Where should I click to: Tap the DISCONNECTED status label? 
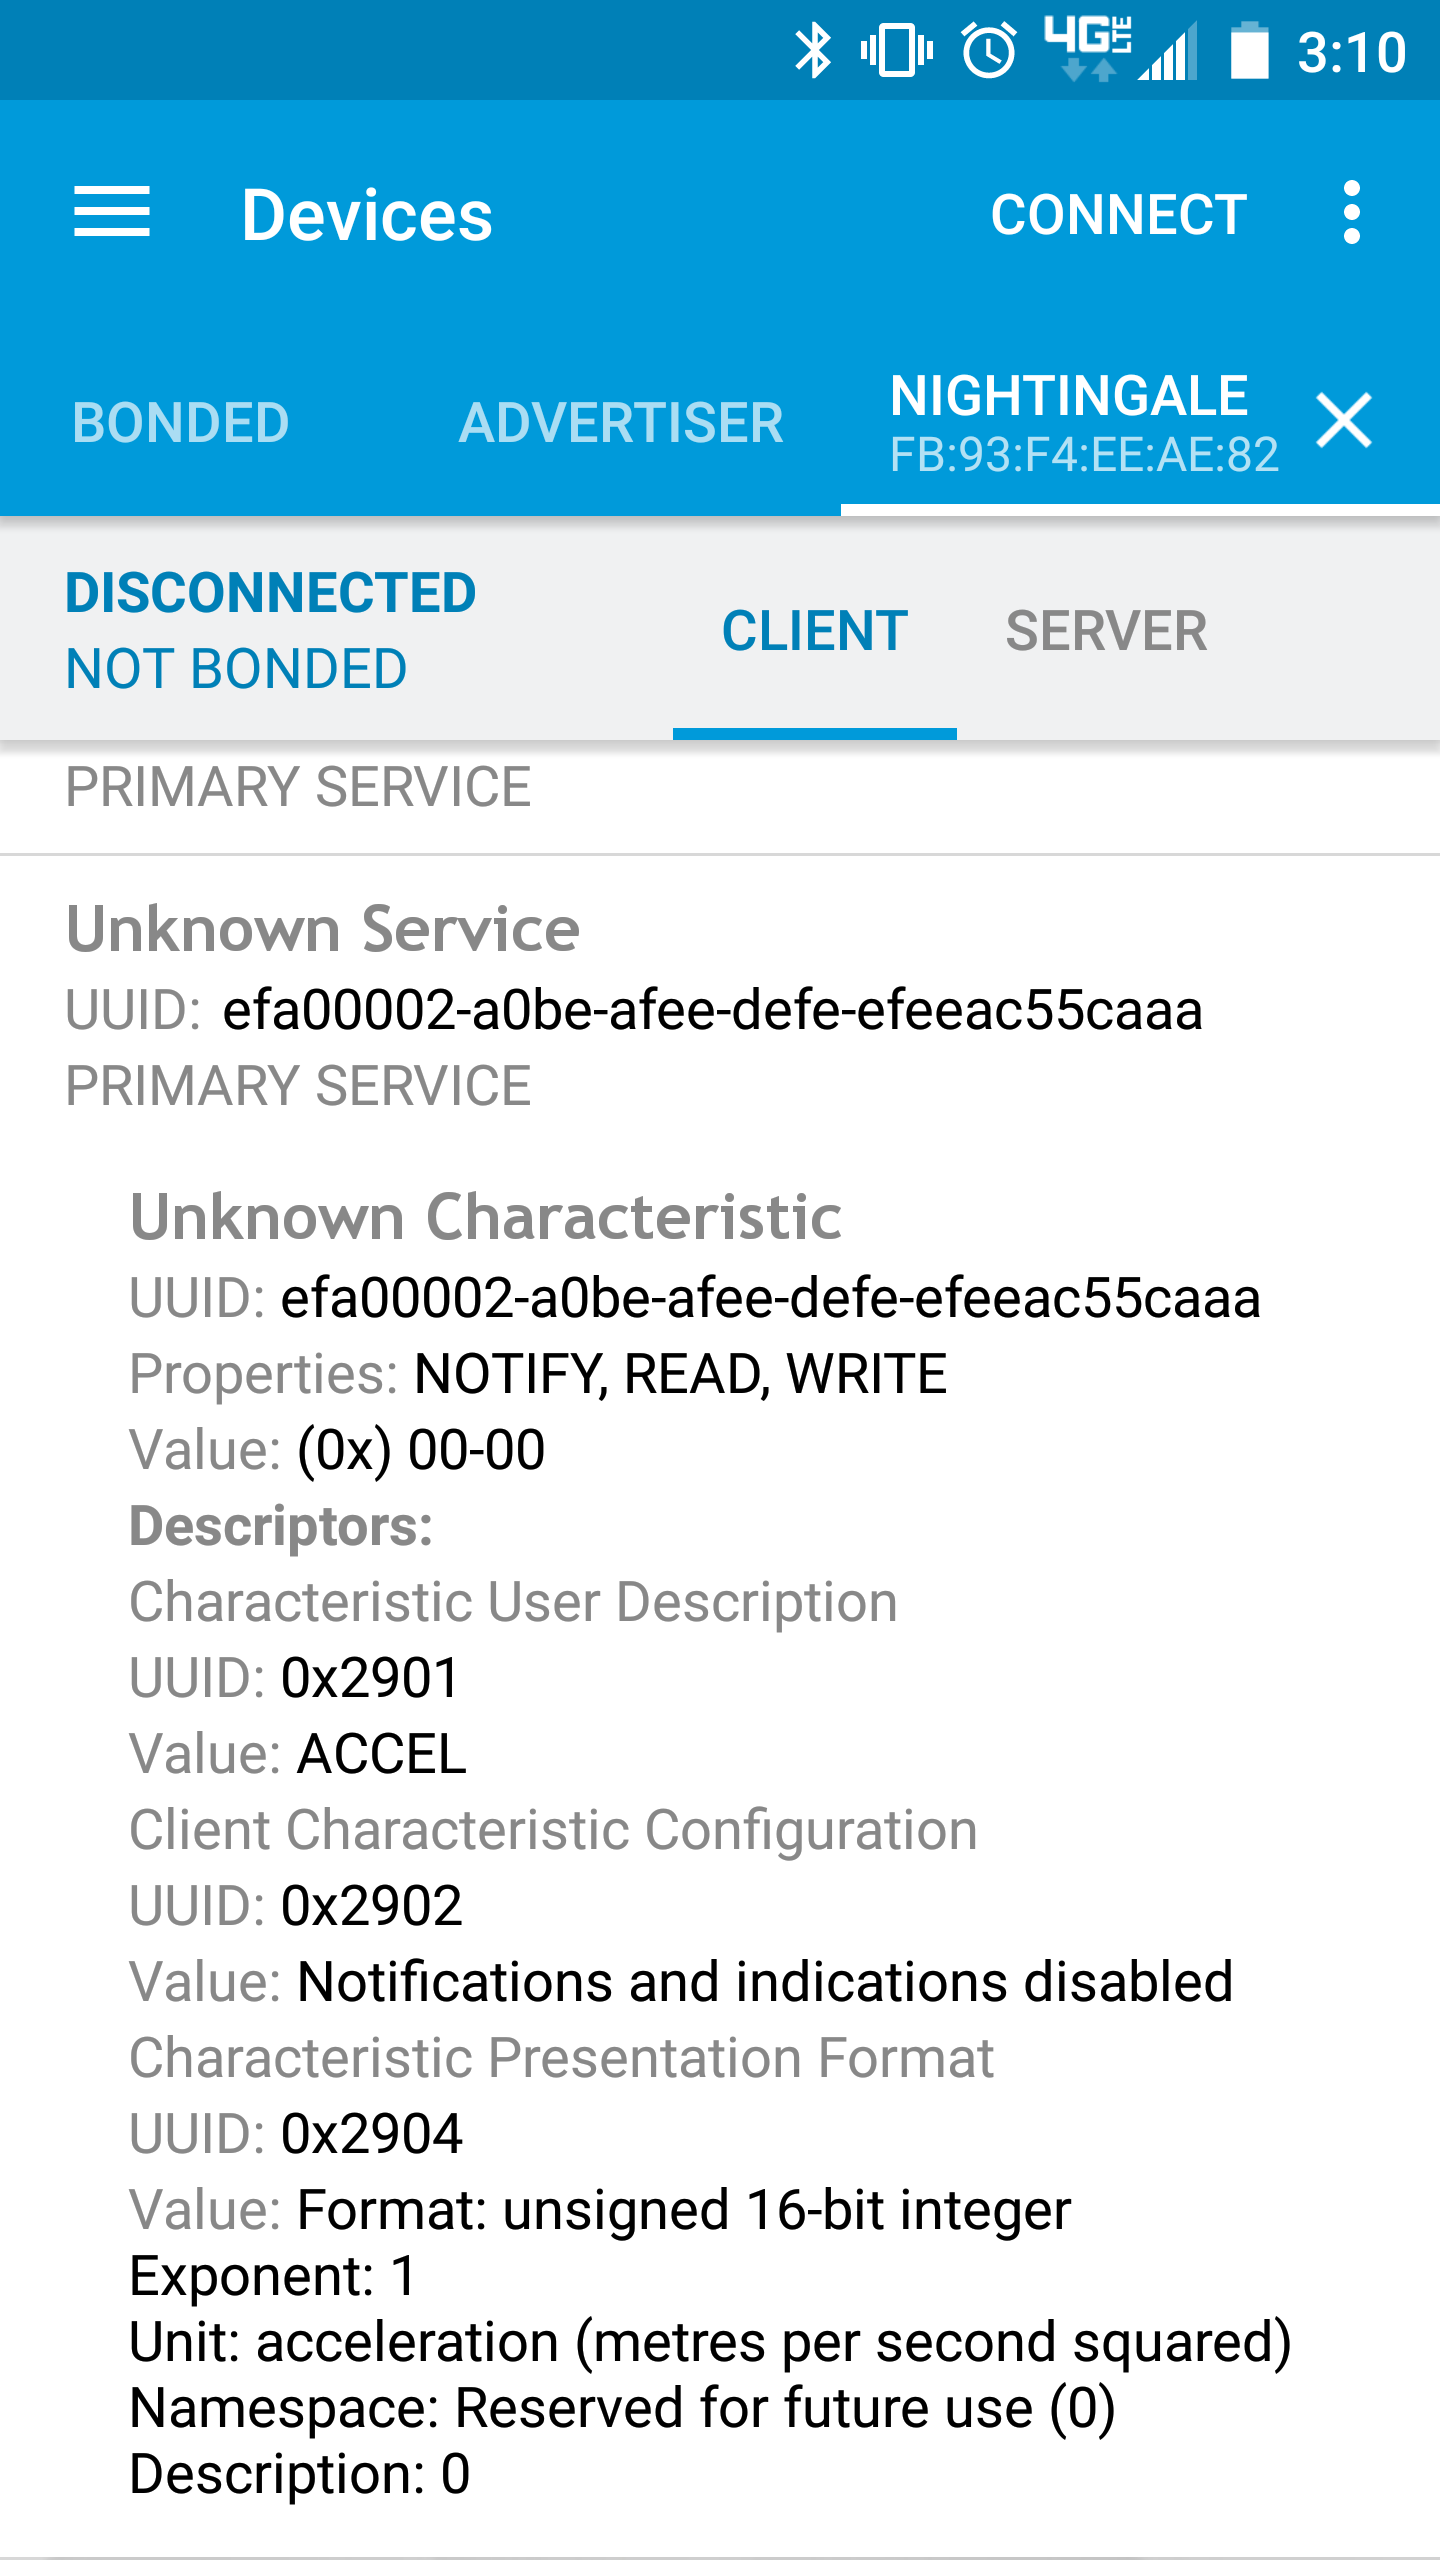pyautogui.click(x=271, y=593)
